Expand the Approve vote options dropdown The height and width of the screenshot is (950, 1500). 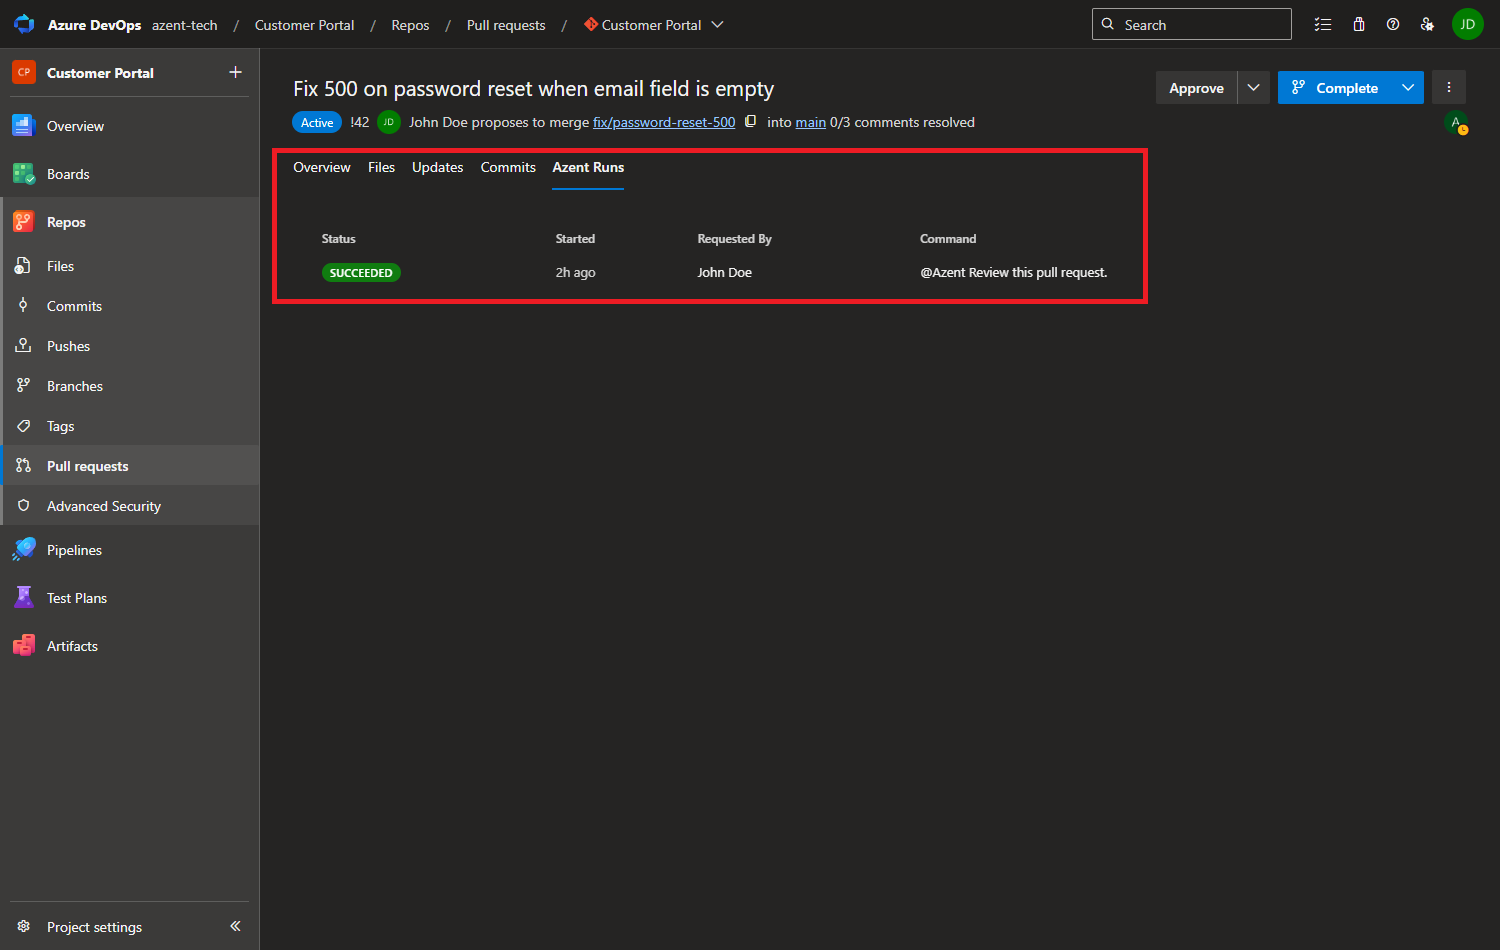(1253, 87)
